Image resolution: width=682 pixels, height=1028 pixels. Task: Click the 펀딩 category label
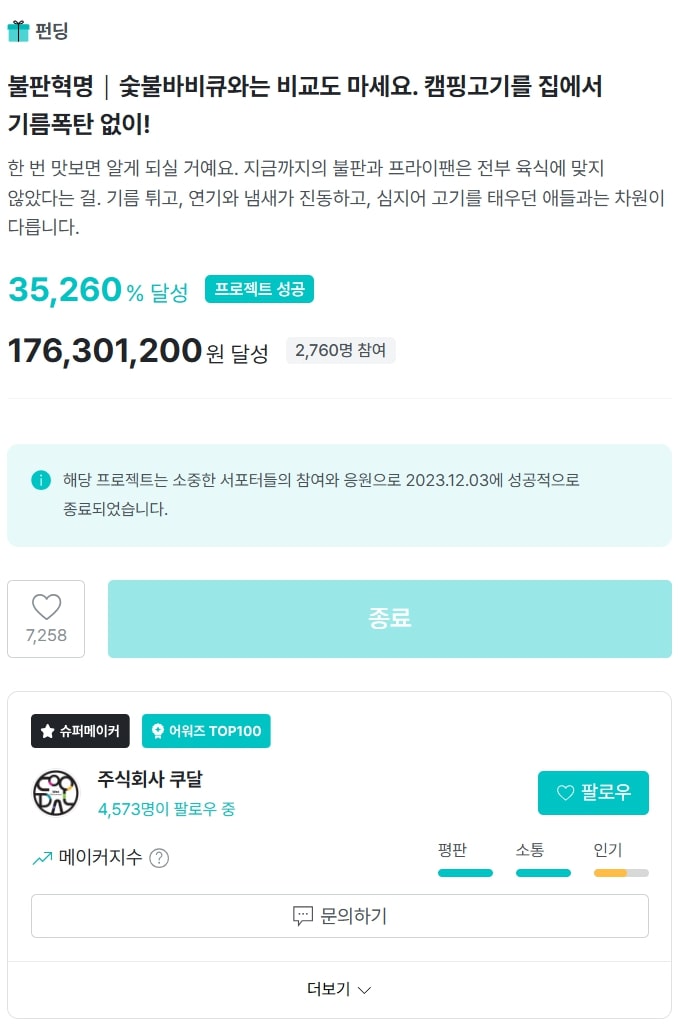[x=52, y=31]
